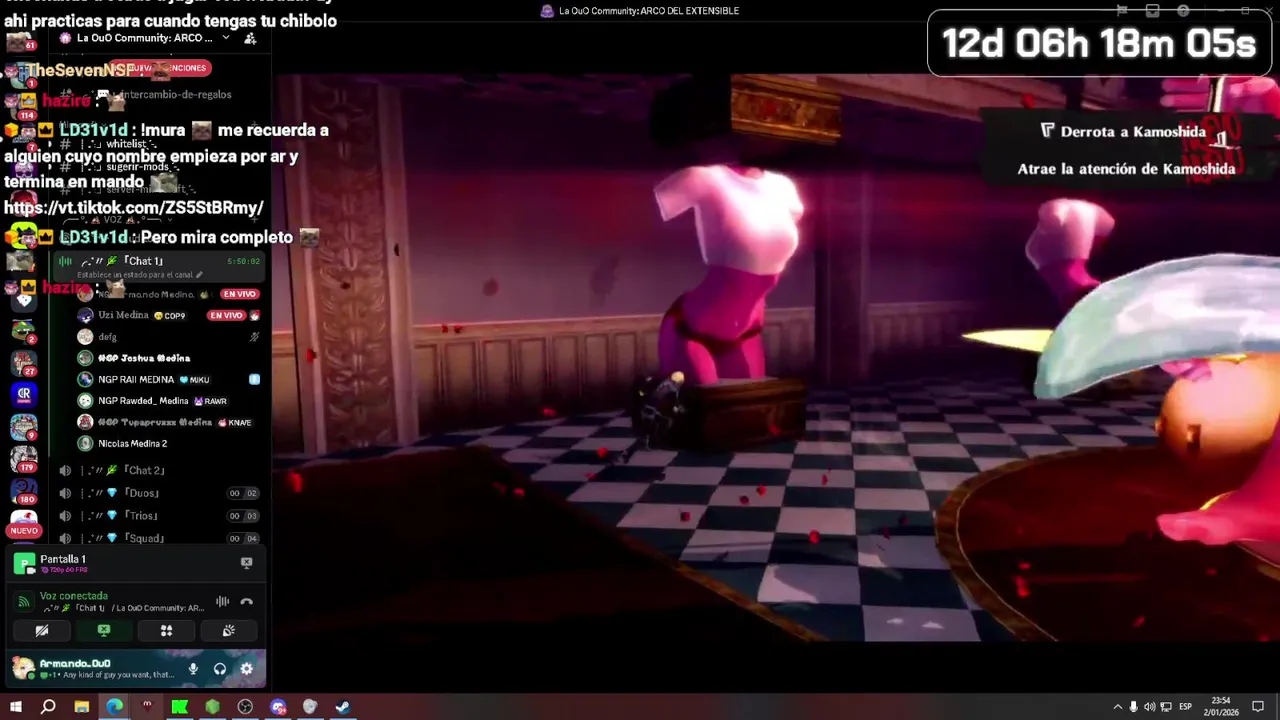The height and width of the screenshot is (720, 1280).
Task: Open ESP language input indicator
Action: [x=1186, y=707]
